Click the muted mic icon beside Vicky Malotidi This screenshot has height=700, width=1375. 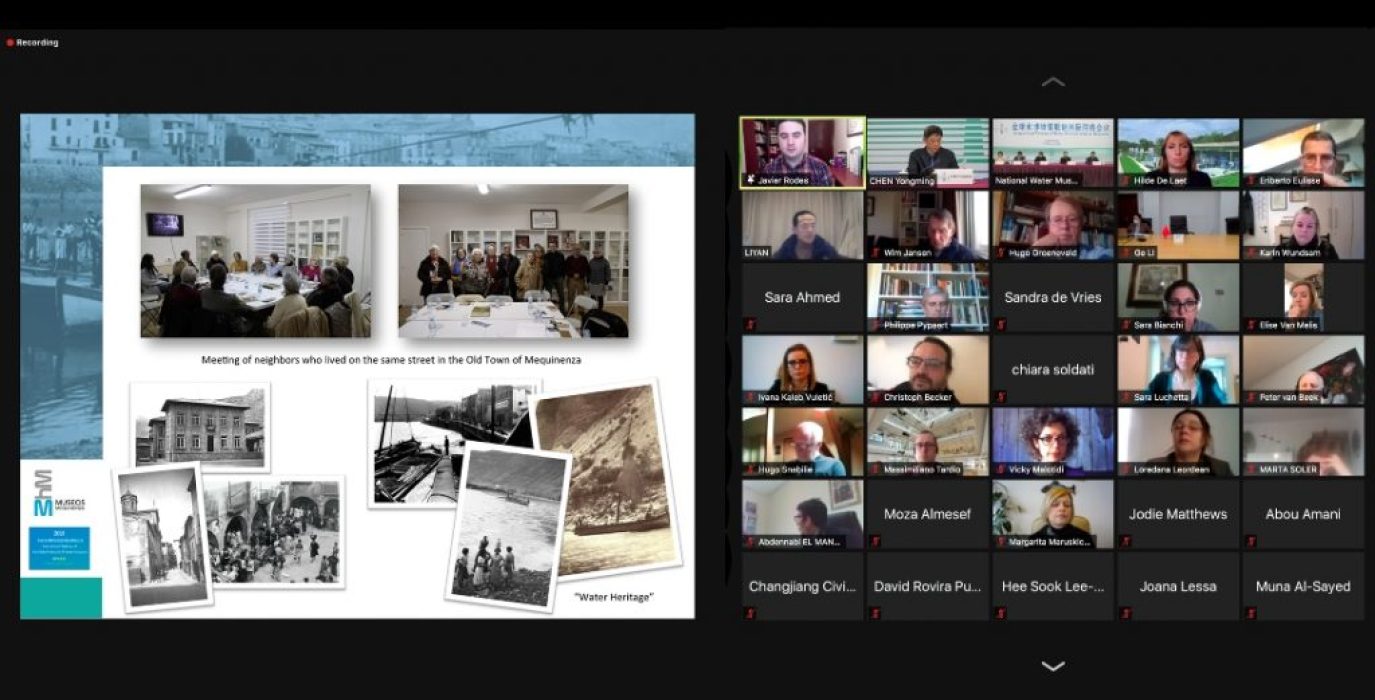coord(1000,469)
